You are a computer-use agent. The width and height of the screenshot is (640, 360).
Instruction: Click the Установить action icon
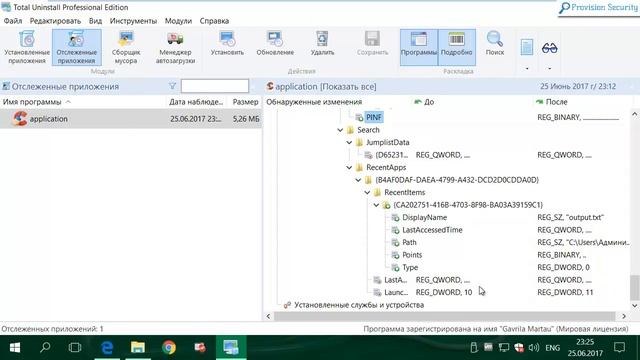point(227,43)
